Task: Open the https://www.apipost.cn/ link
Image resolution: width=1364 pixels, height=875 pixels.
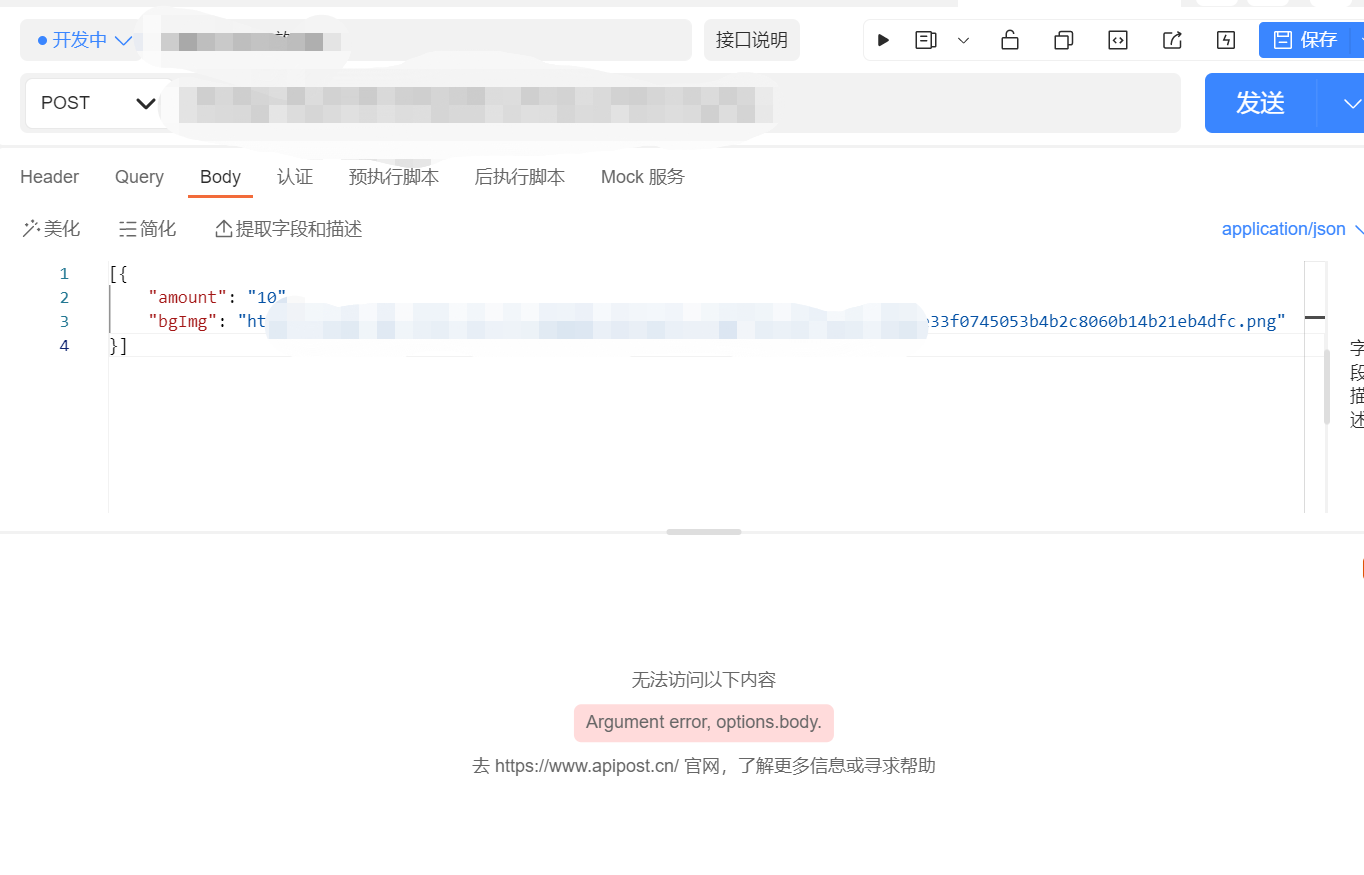Action: coord(587,766)
